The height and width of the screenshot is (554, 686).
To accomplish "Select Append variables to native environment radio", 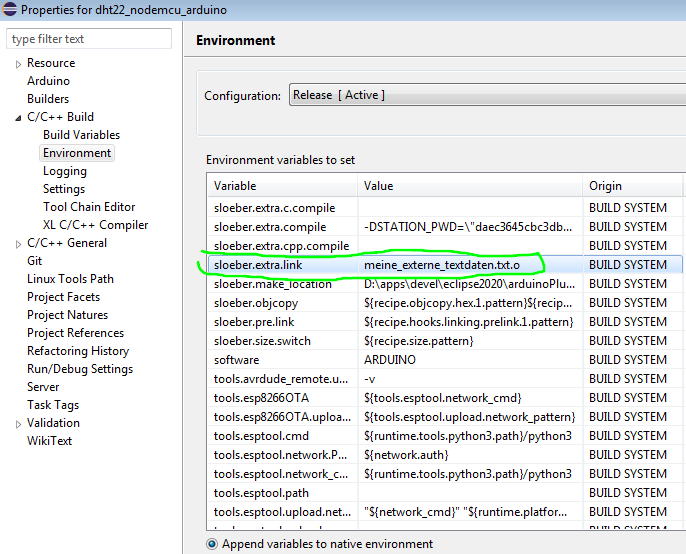I will [x=212, y=544].
